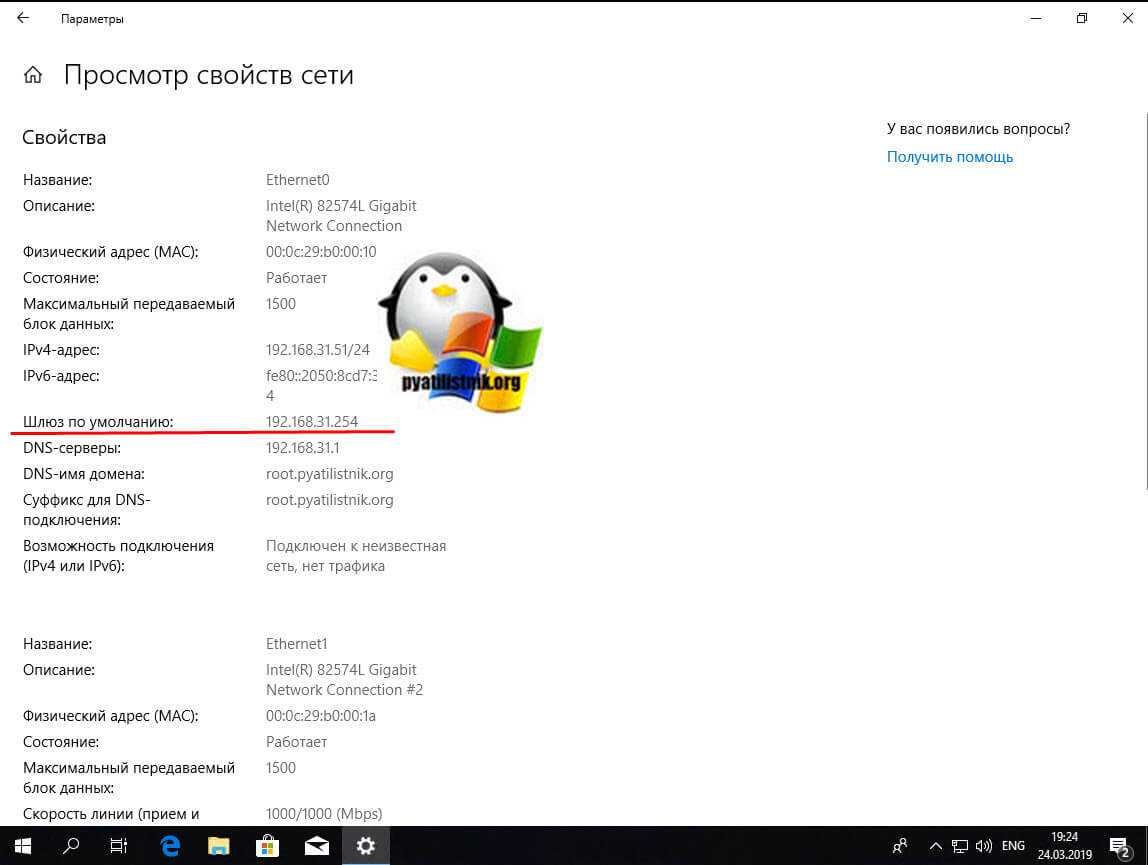Go back with the arrow in title bar
This screenshot has height=865, width=1148.
[x=23, y=18]
